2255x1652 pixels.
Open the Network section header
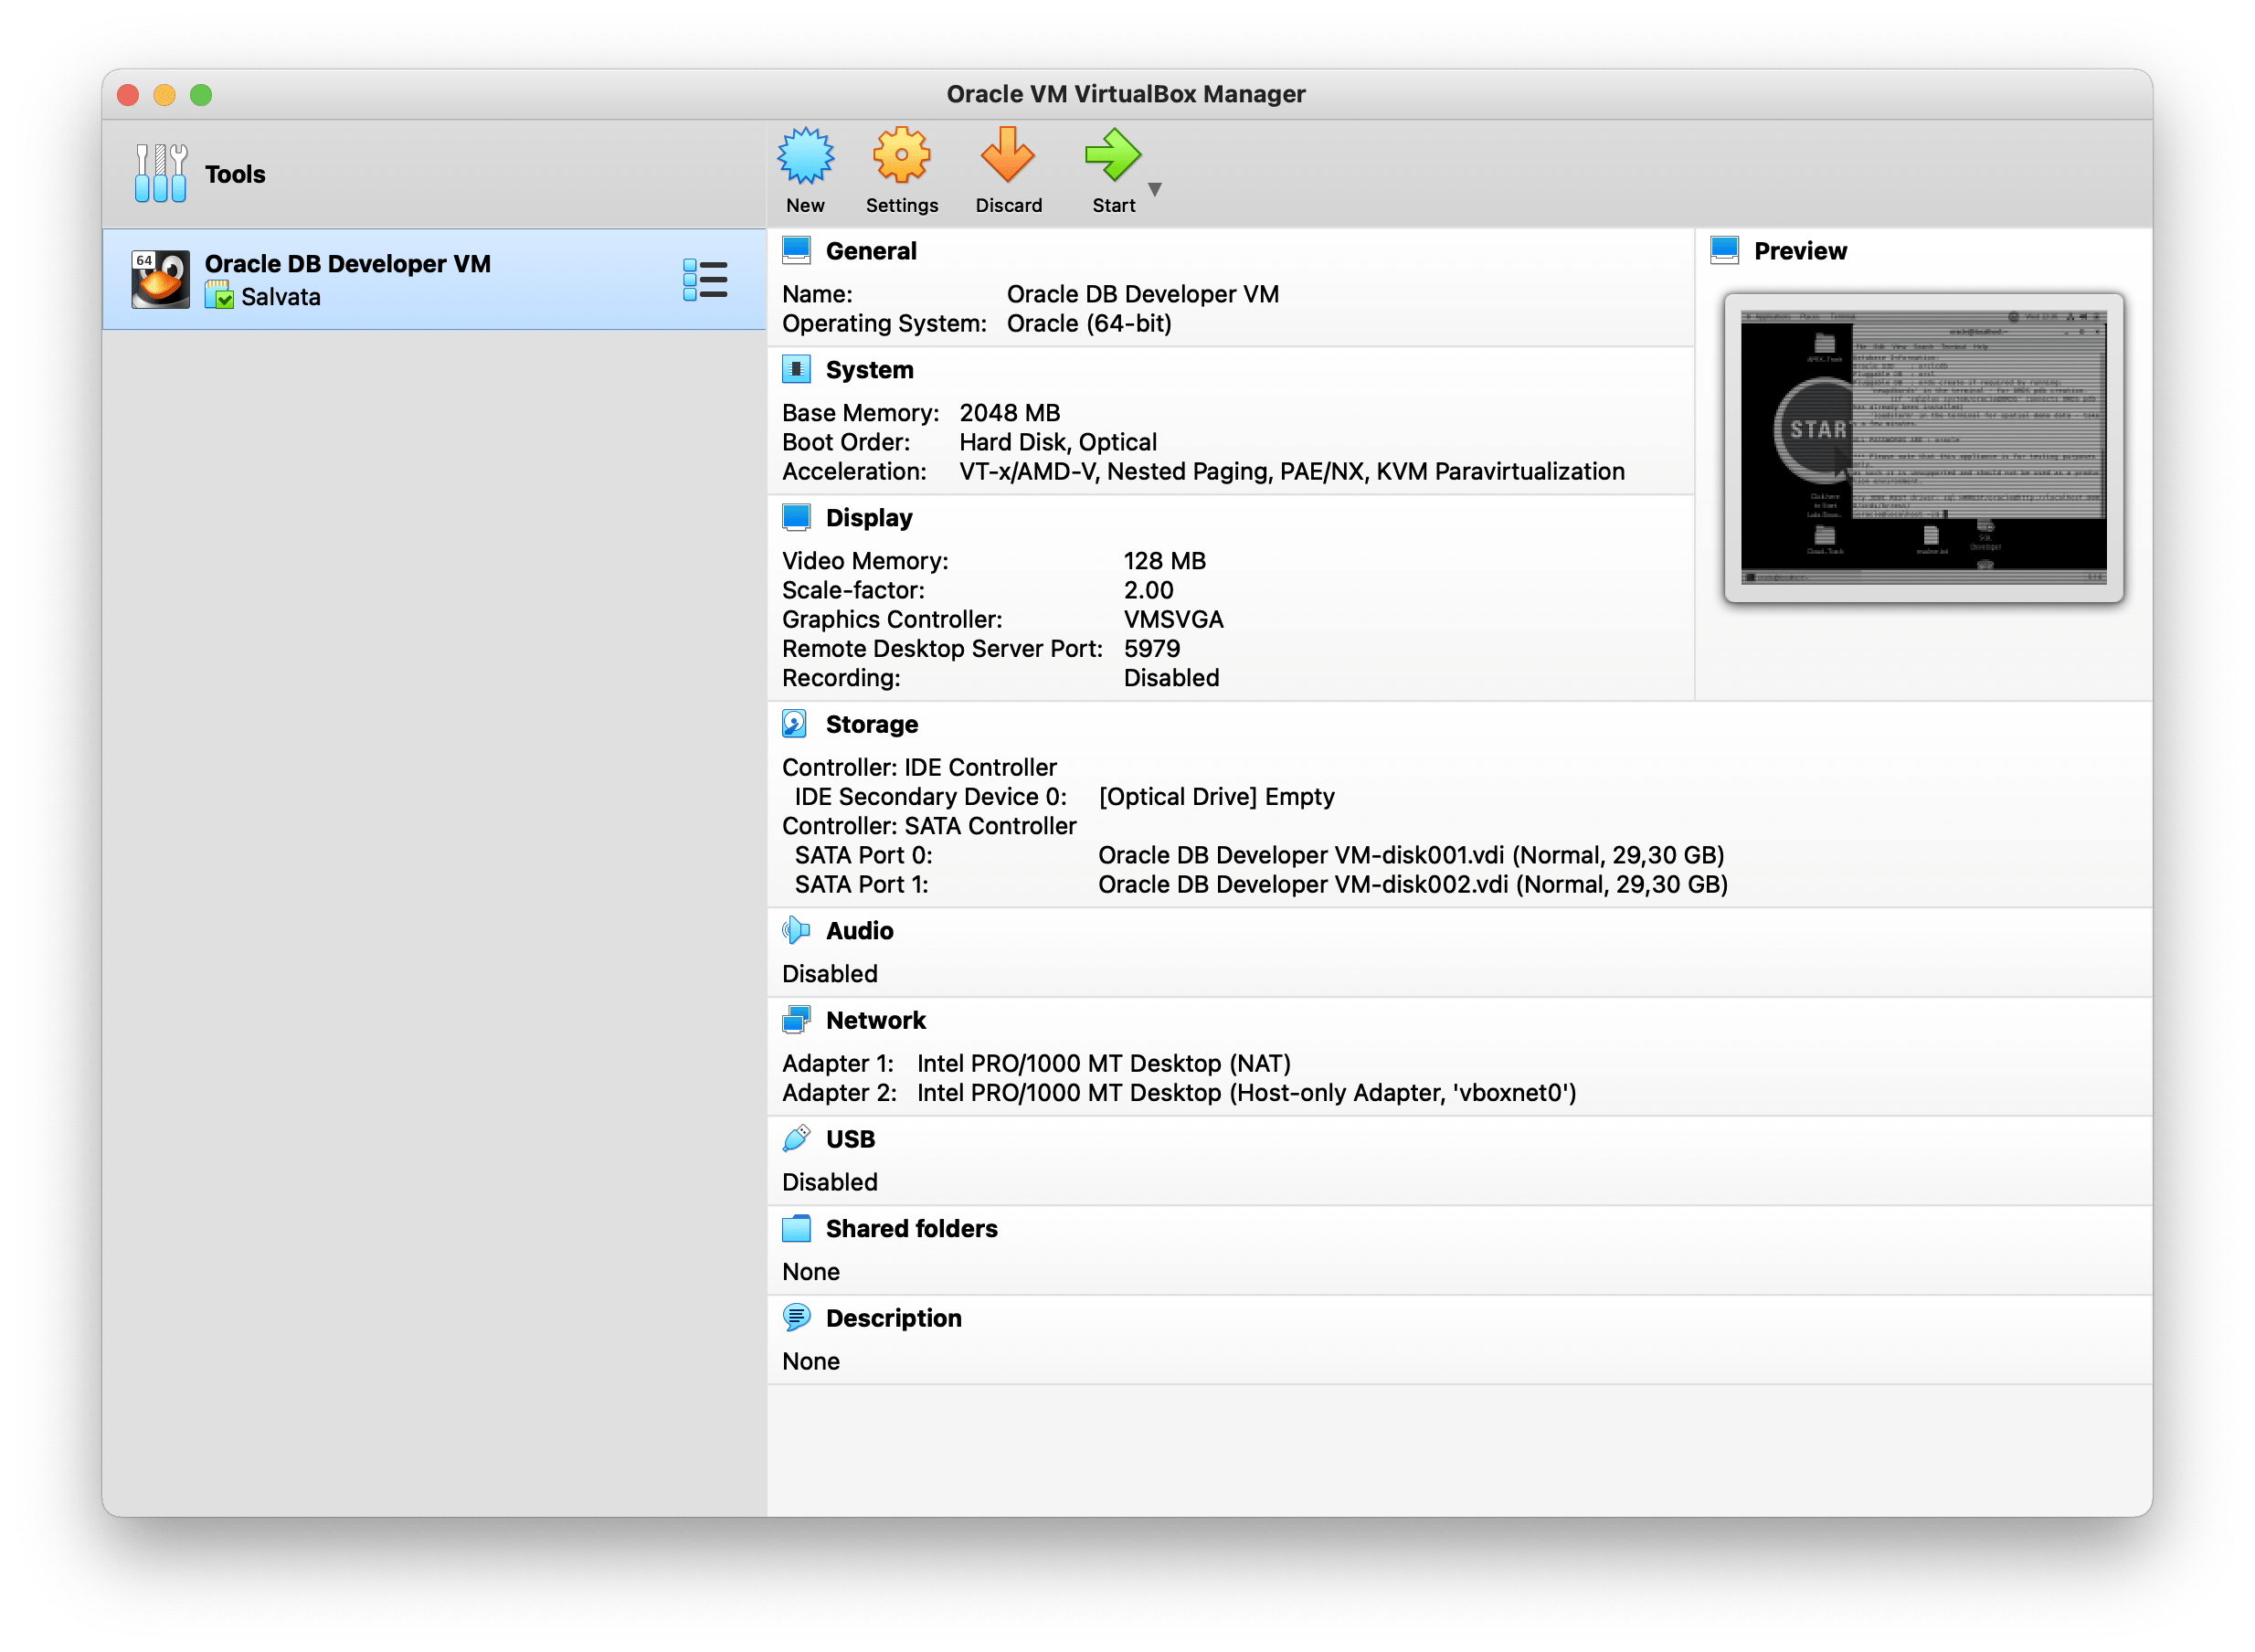tap(875, 1020)
